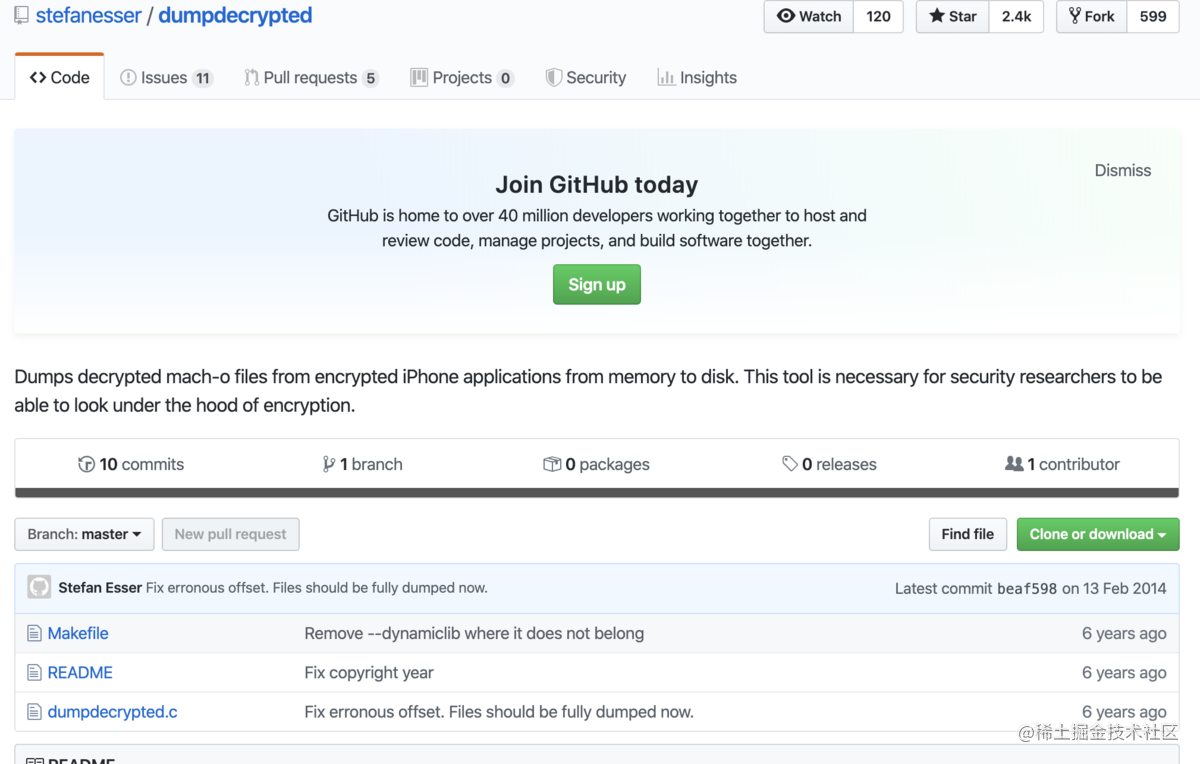Switch to the Code tab
Viewport: 1200px width, 764px height.
[x=60, y=77]
